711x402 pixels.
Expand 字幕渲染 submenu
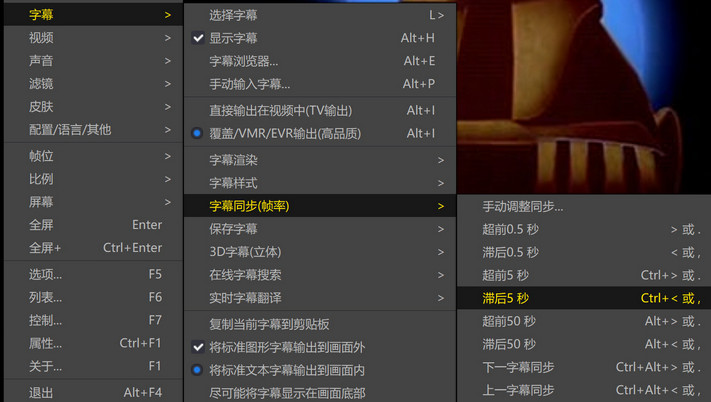[x=320, y=160]
